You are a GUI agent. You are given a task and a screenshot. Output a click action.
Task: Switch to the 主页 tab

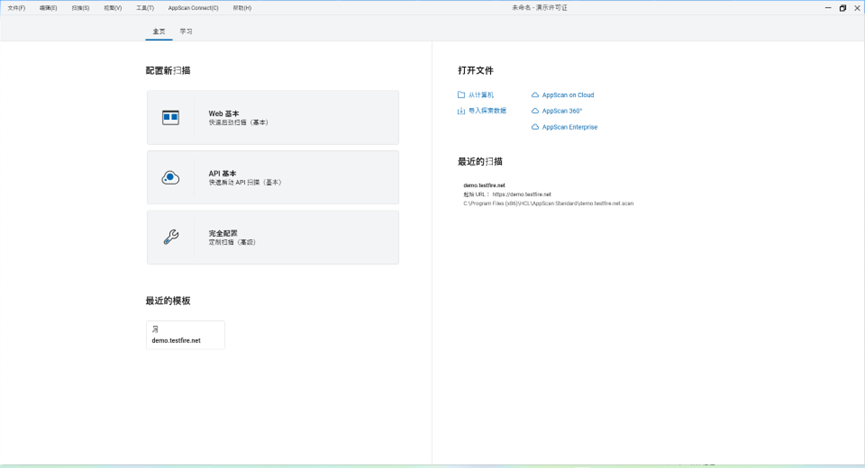point(159,31)
